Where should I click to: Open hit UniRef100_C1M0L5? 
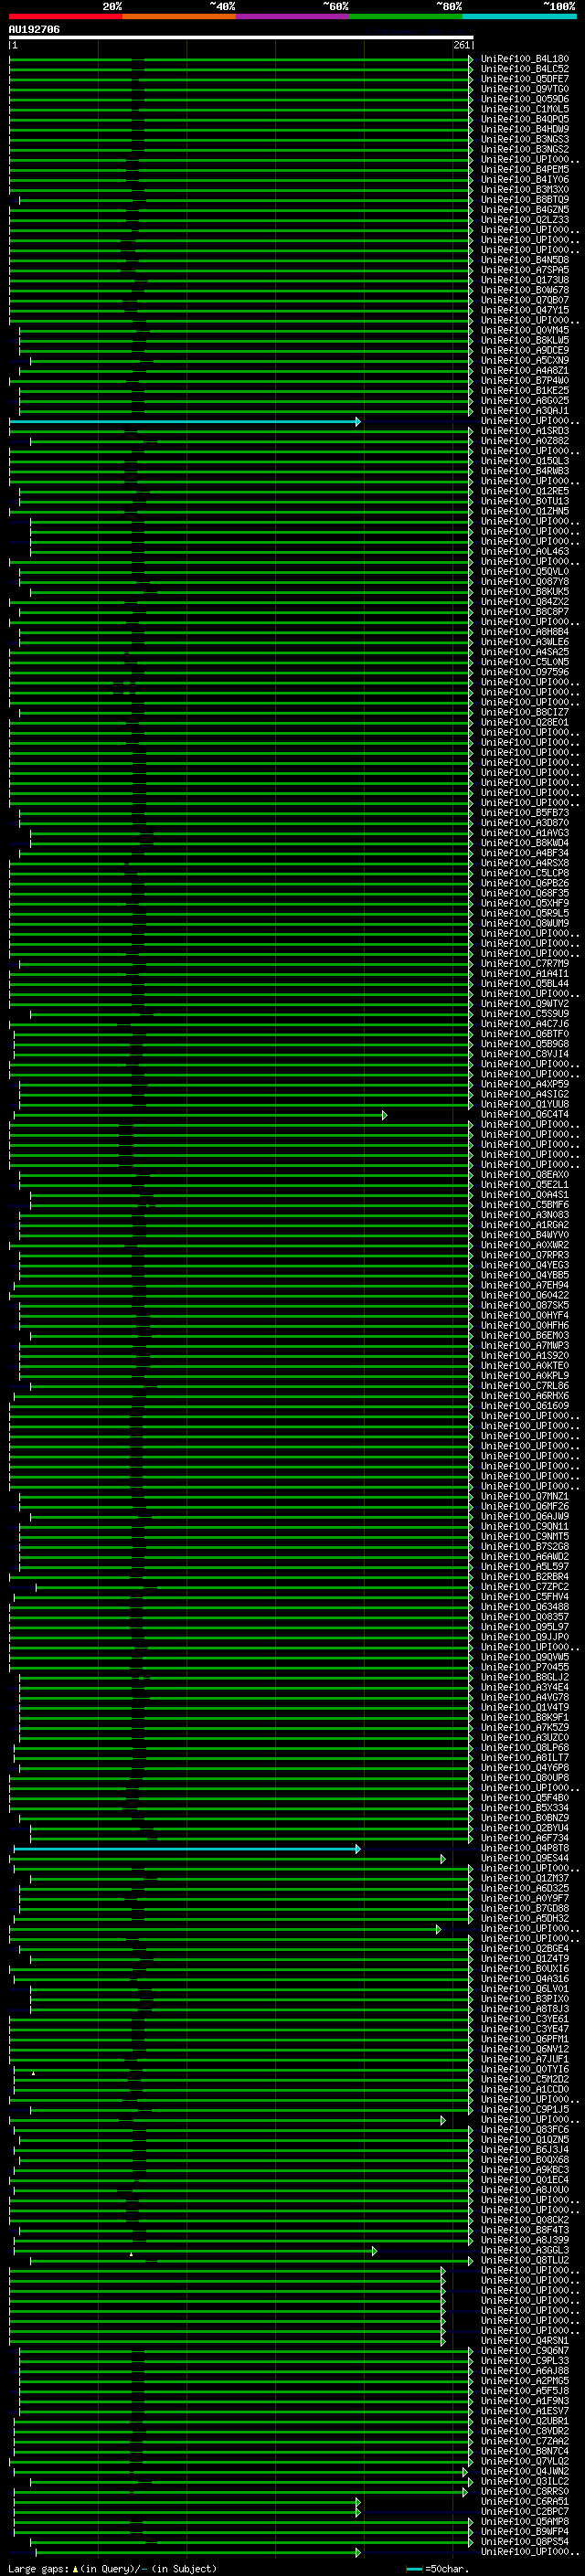click(525, 109)
